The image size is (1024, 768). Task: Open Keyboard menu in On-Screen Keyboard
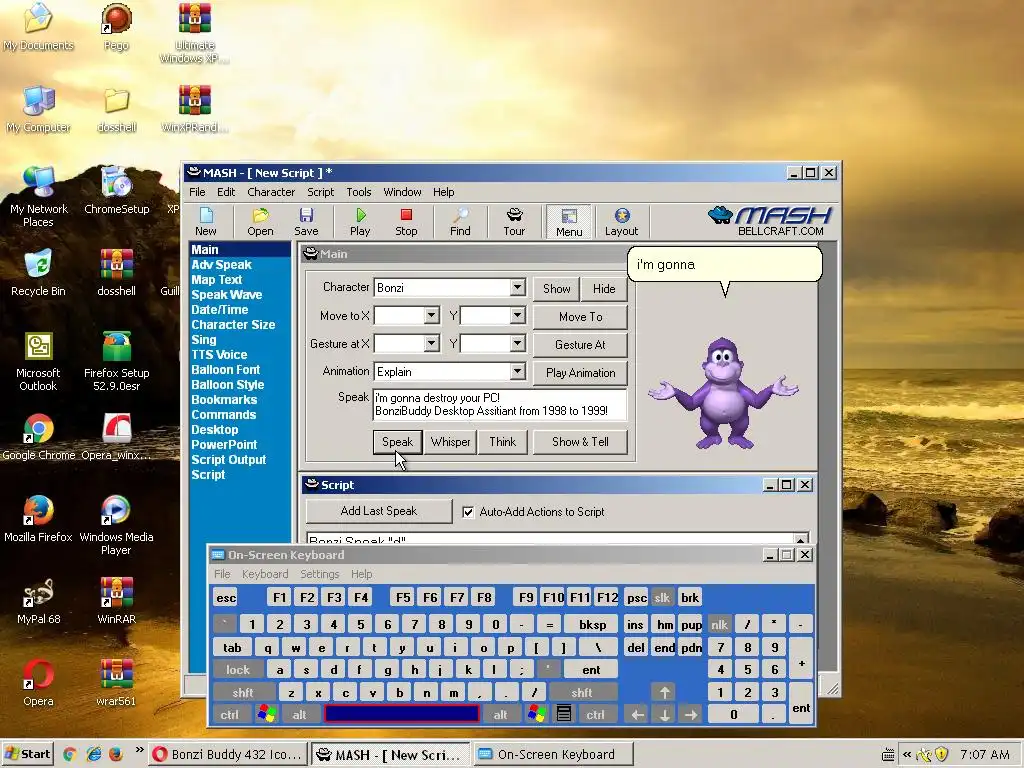coord(264,574)
